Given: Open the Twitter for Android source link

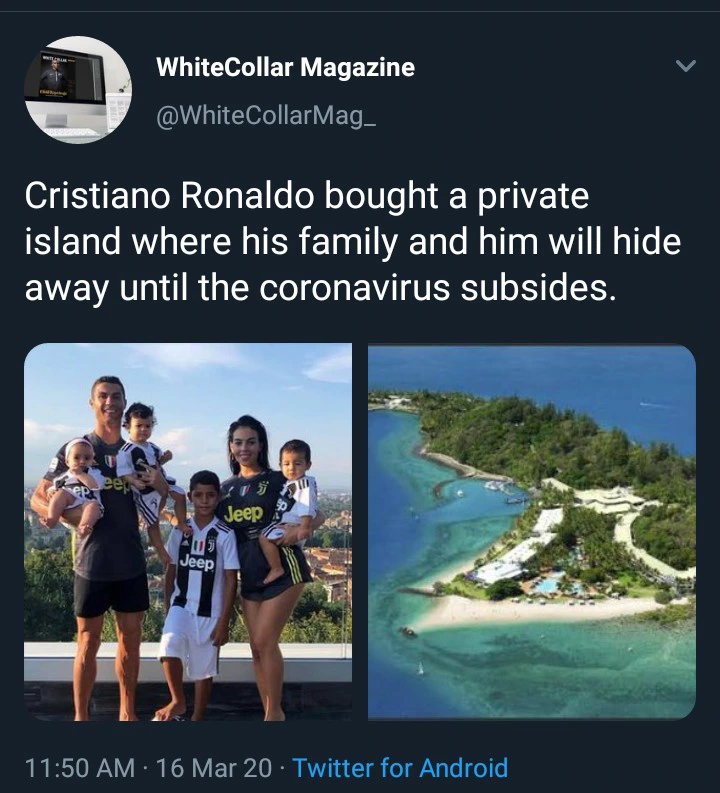Looking at the screenshot, I should pyautogui.click(x=400, y=767).
